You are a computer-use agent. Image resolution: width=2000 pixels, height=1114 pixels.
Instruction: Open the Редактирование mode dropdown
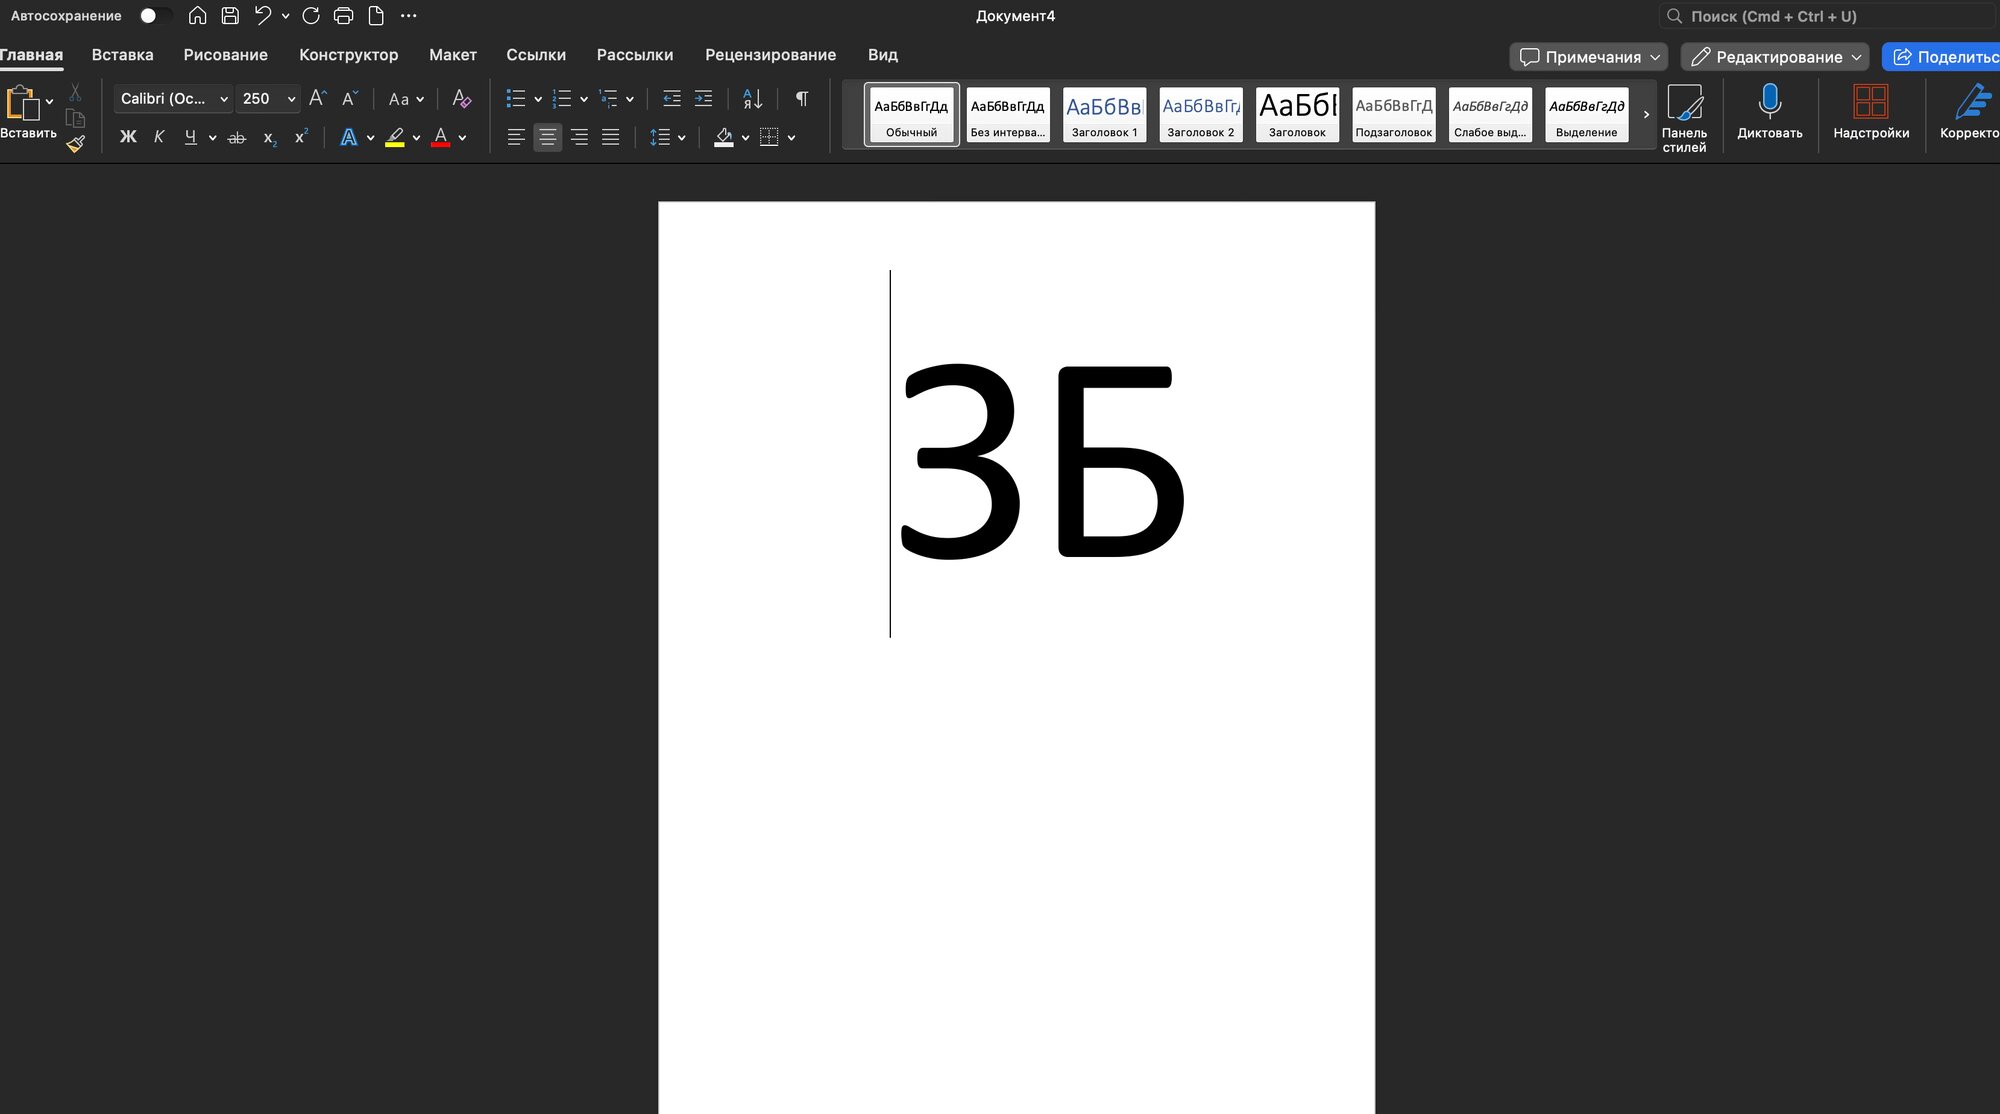1775,57
